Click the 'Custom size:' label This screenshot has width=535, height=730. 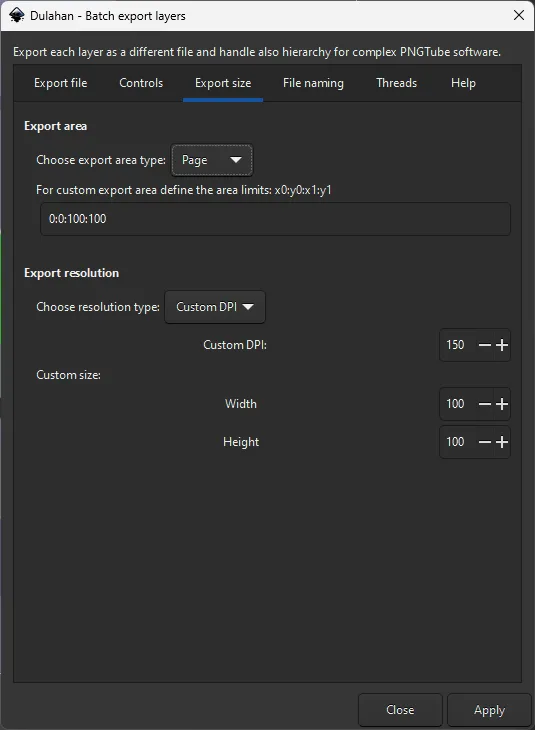68,375
